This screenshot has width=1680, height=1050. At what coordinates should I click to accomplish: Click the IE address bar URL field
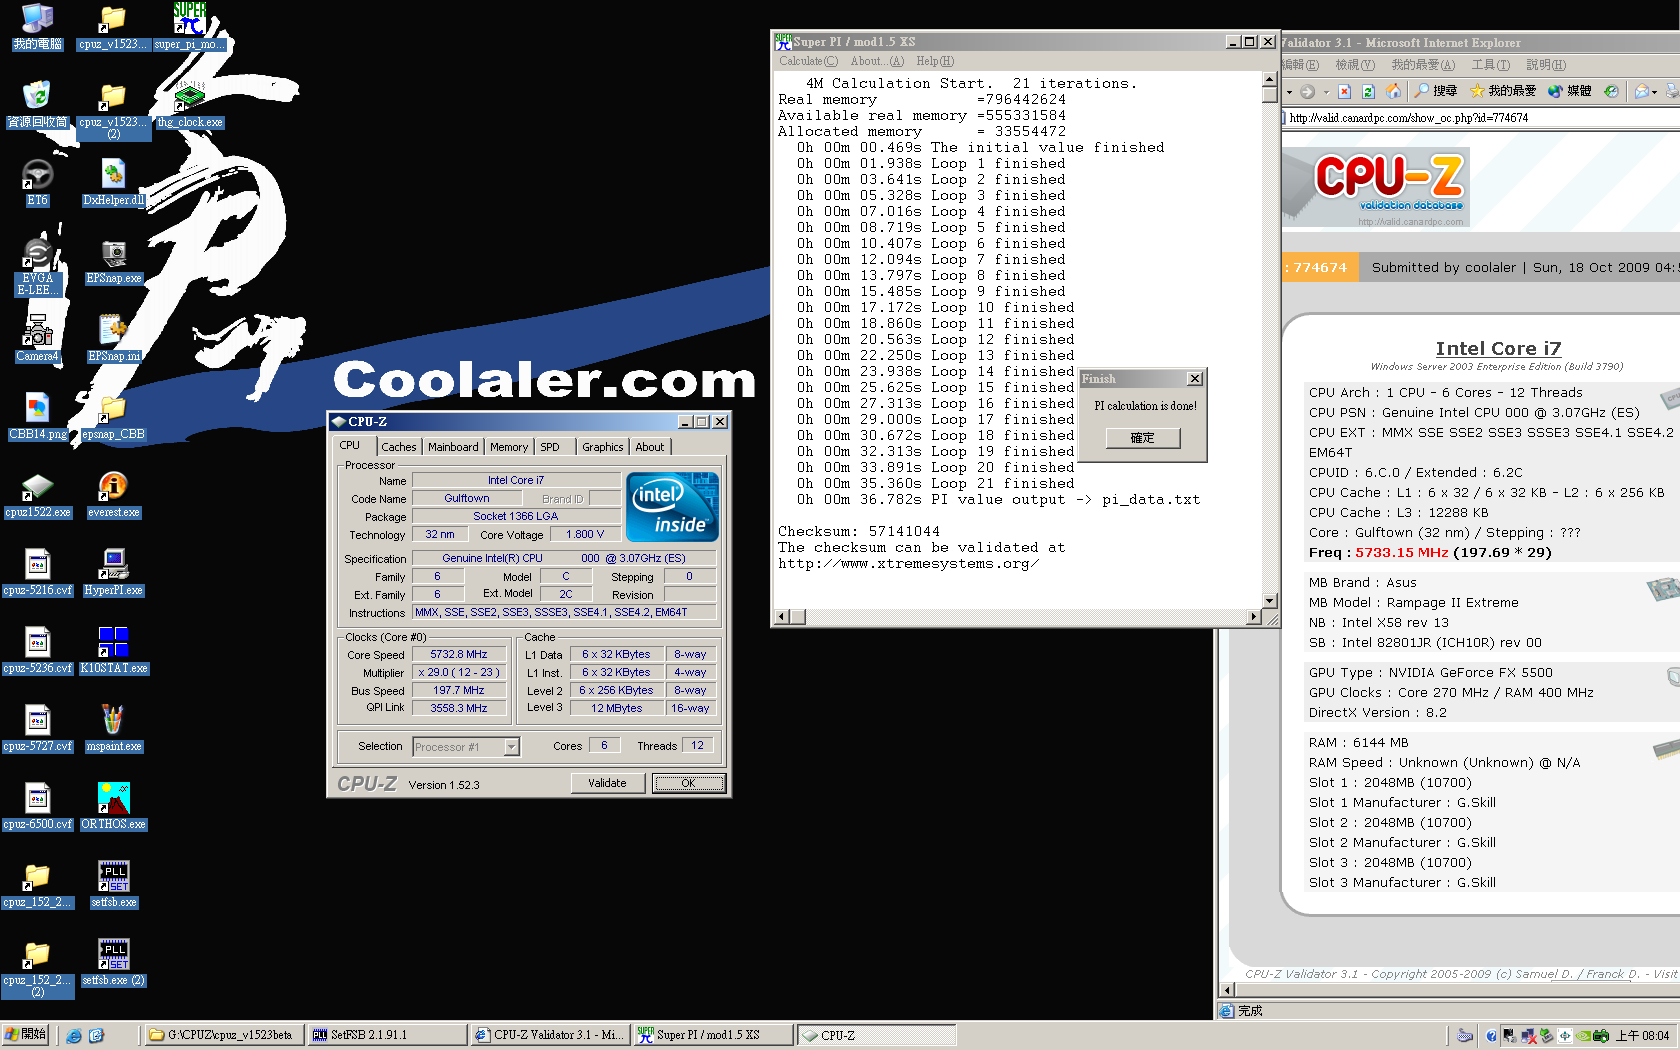[x=1482, y=118]
